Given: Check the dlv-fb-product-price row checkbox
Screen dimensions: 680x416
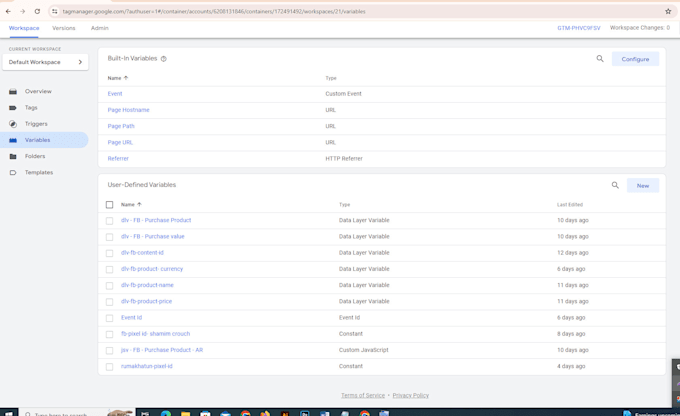Looking at the screenshot, I should [109, 302].
